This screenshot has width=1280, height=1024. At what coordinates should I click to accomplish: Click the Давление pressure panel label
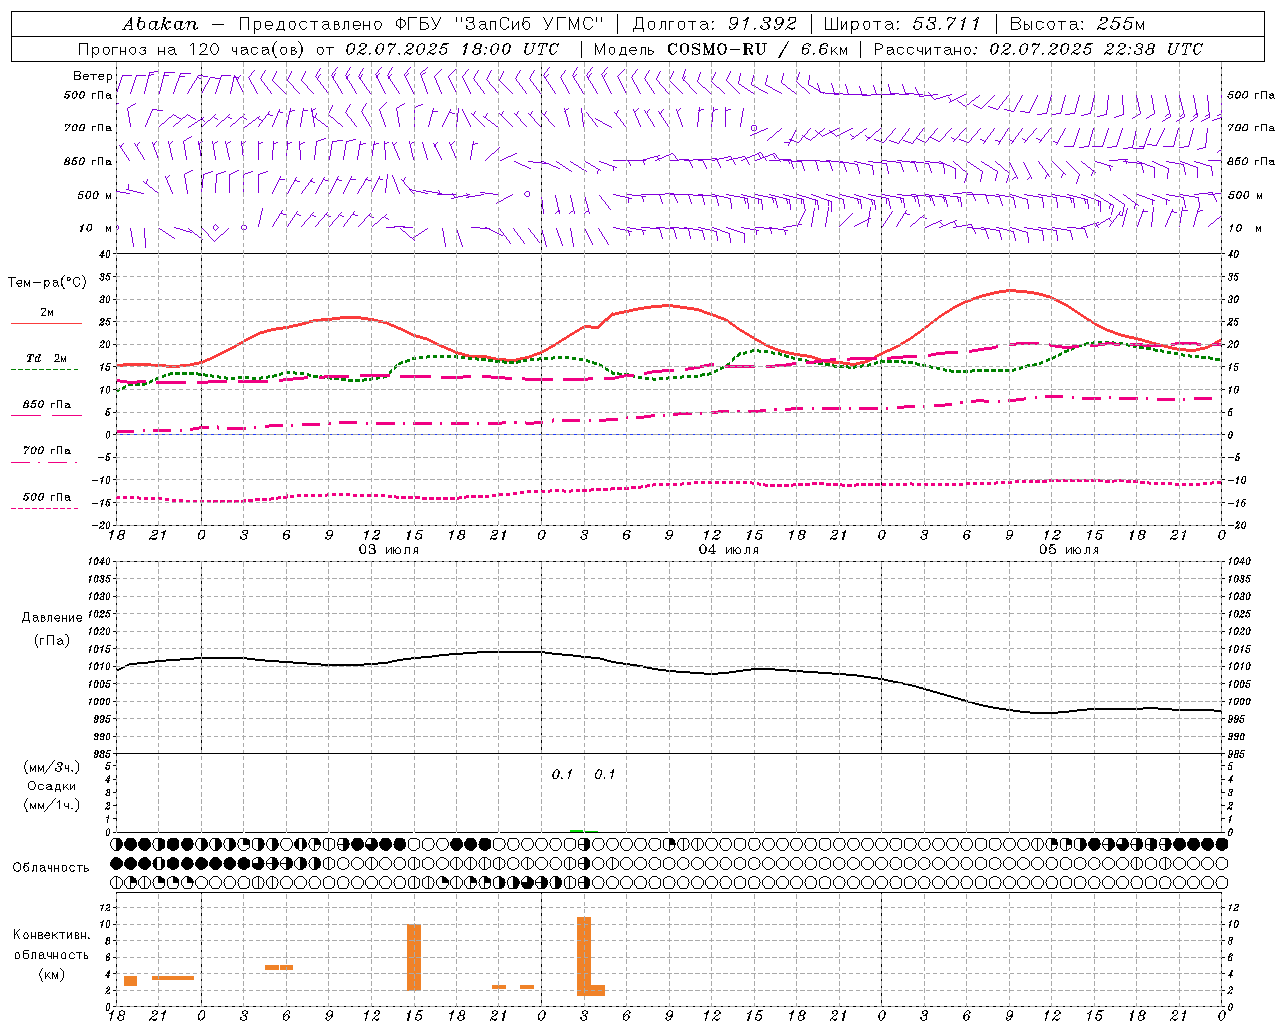click(x=52, y=618)
